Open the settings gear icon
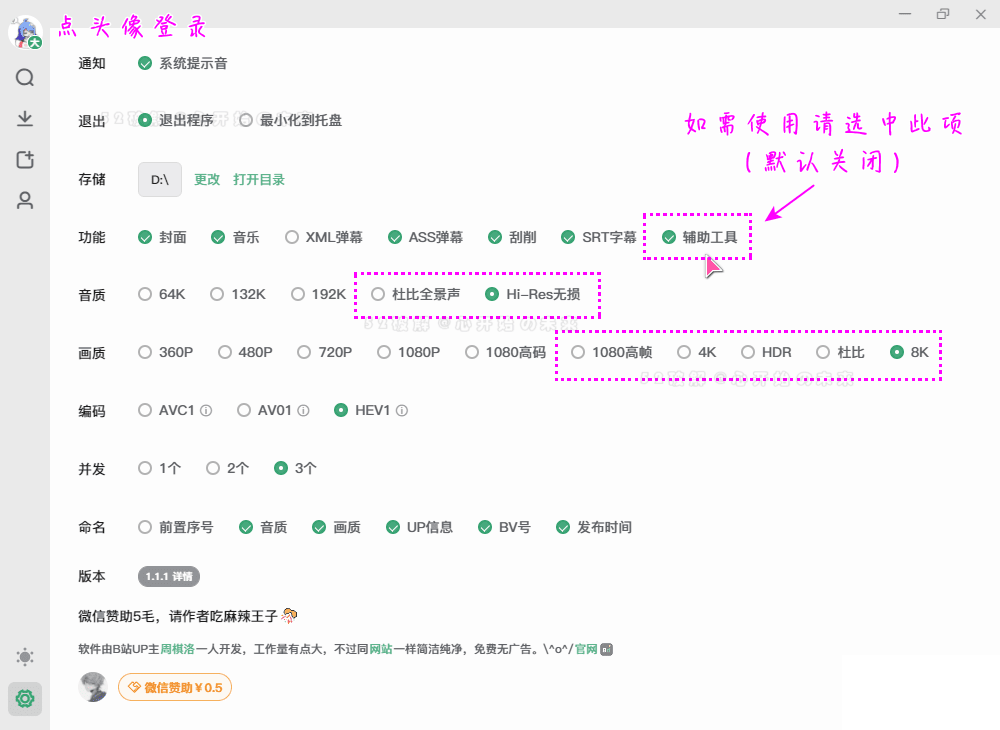 click(x=25, y=699)
